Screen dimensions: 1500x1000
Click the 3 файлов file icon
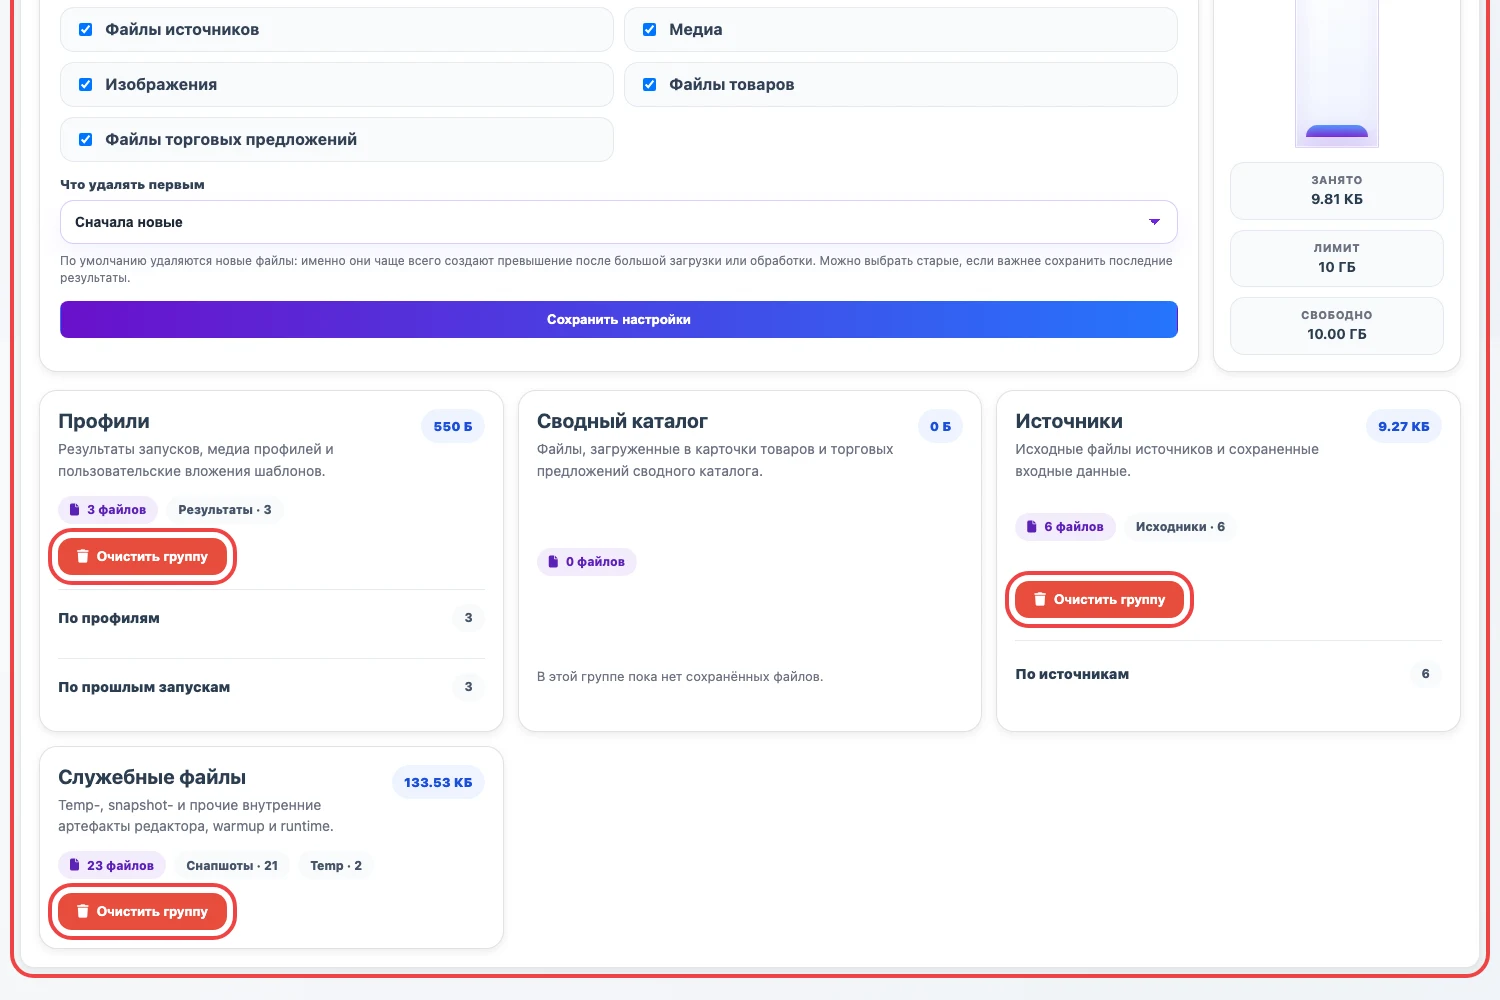pyautogui.click(x=74, y=510)
